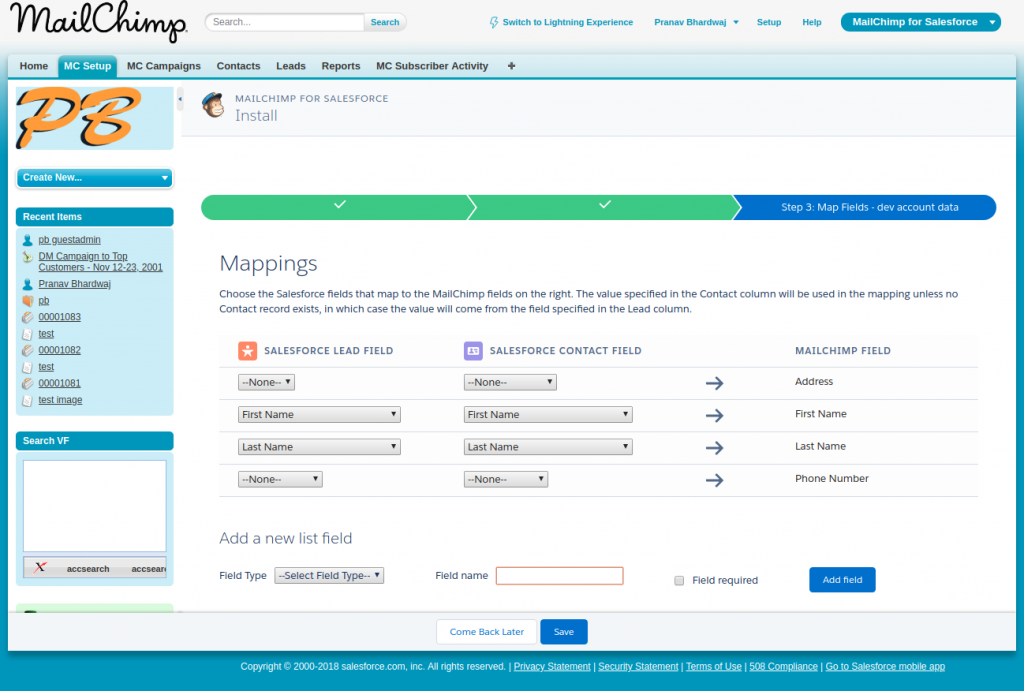Toggle the Field required checkbox
This screenshot has height=691, width=1024.
[x=679, y=581]
